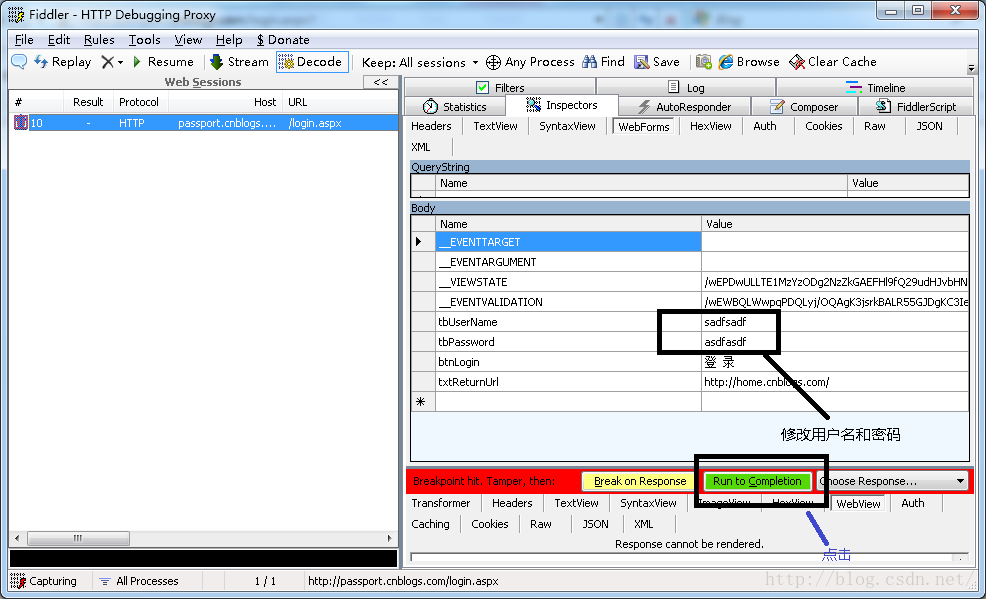Click the comment balloon toolbar icon

(19, 62)
